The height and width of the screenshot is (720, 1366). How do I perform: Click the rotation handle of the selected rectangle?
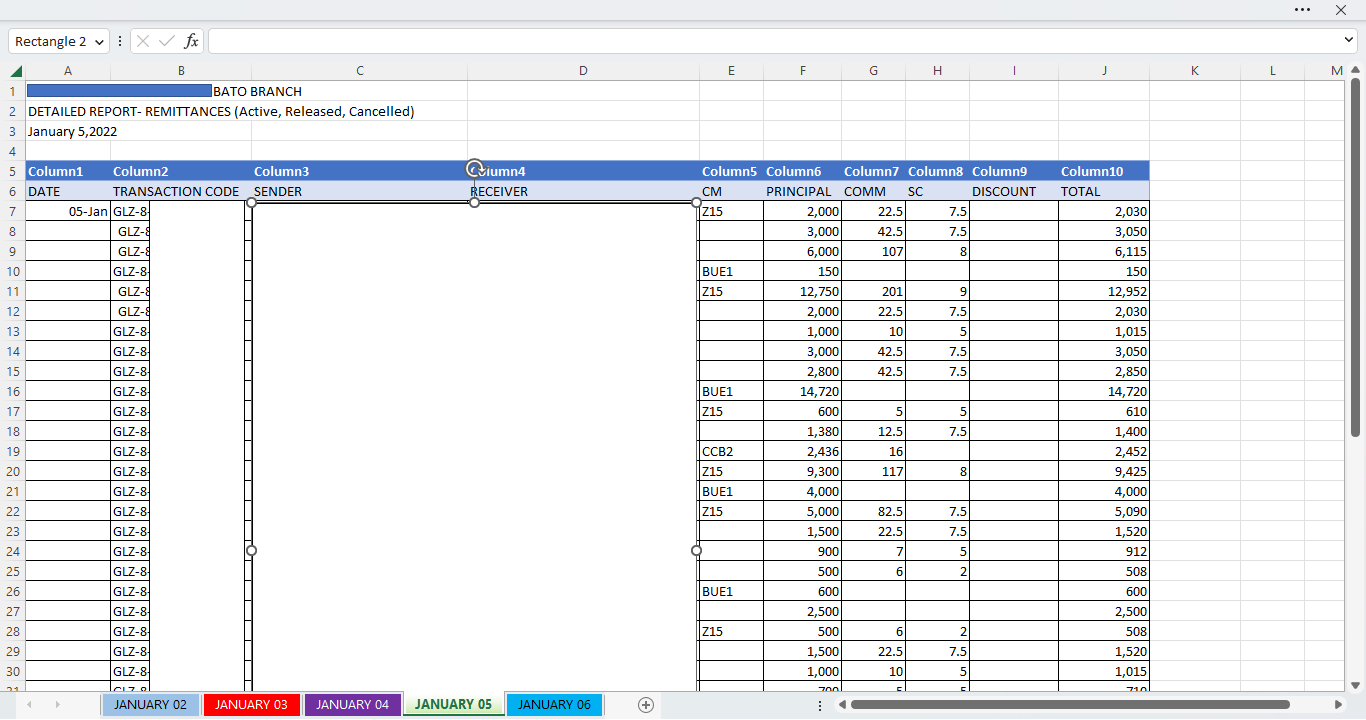coord(475,168)
